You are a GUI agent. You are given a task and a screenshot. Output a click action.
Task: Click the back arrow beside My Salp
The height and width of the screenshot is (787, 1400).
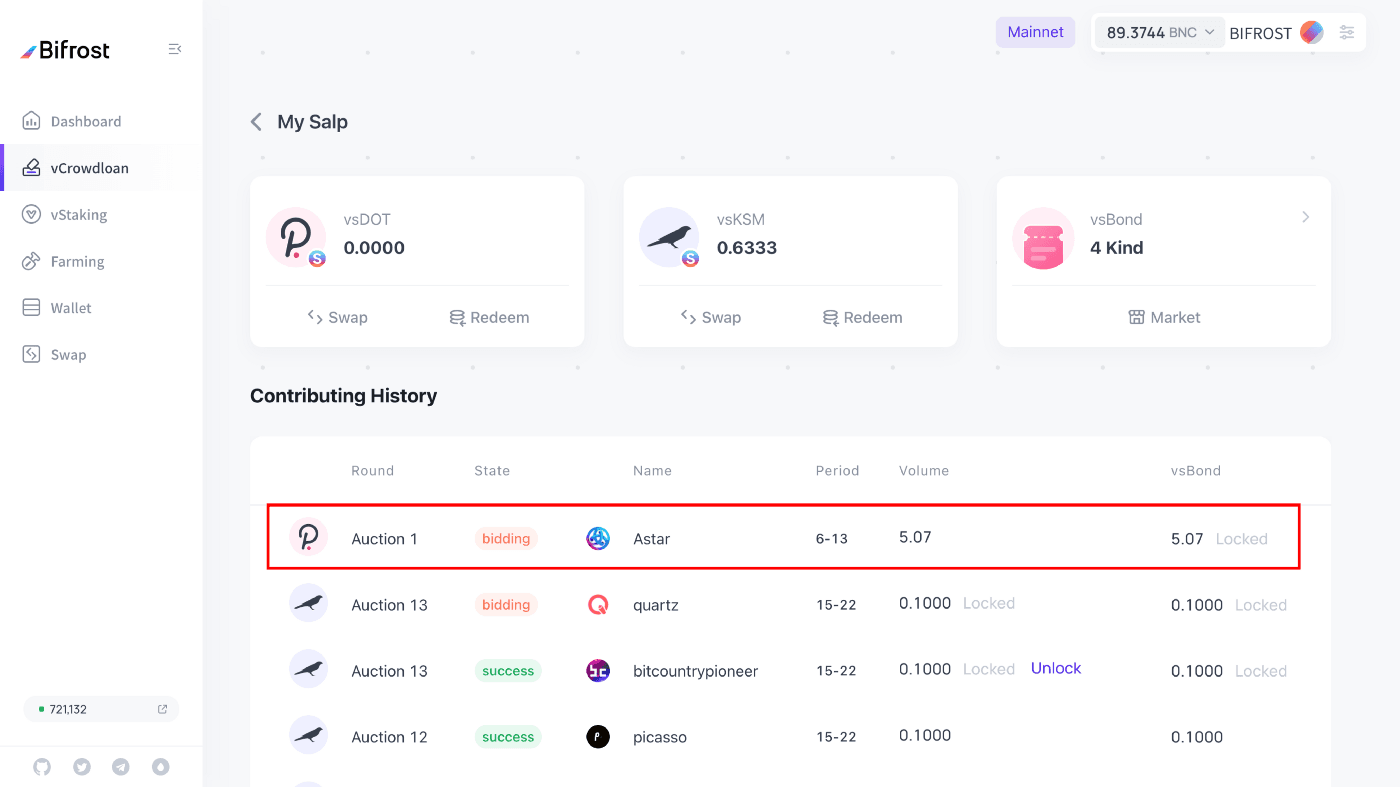[256, 122]
